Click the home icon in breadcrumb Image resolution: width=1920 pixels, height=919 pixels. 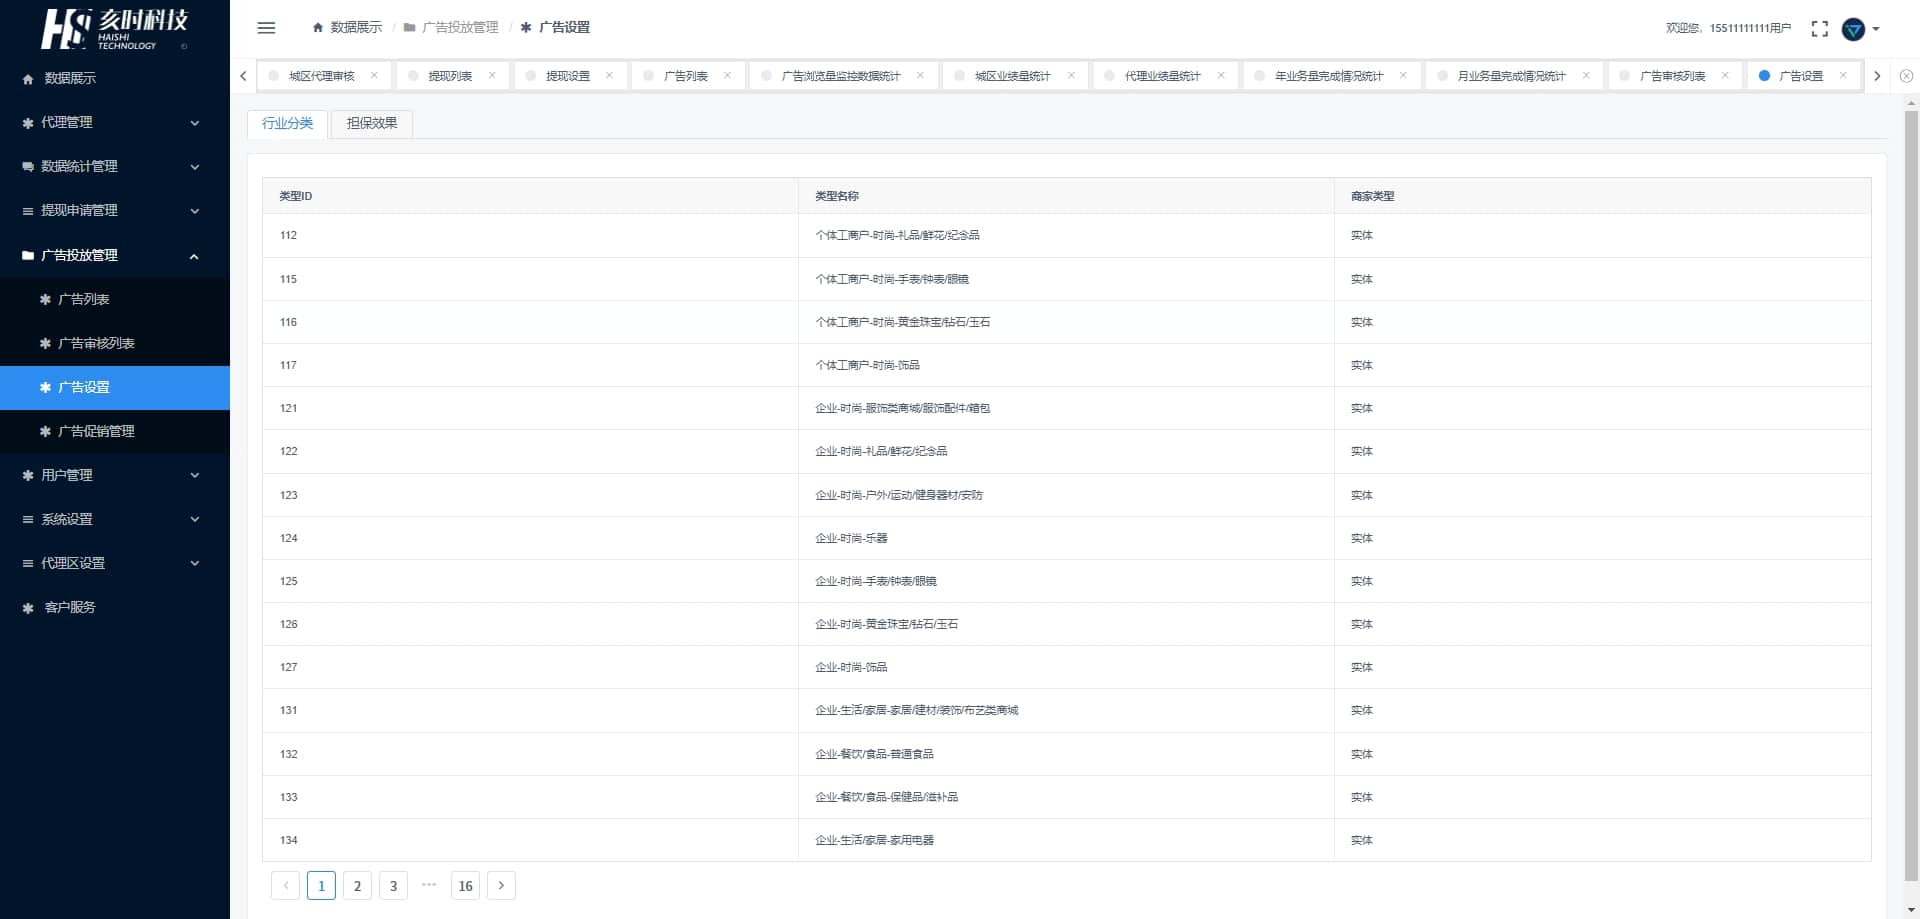pyautogui.click(x=318, y=28)
